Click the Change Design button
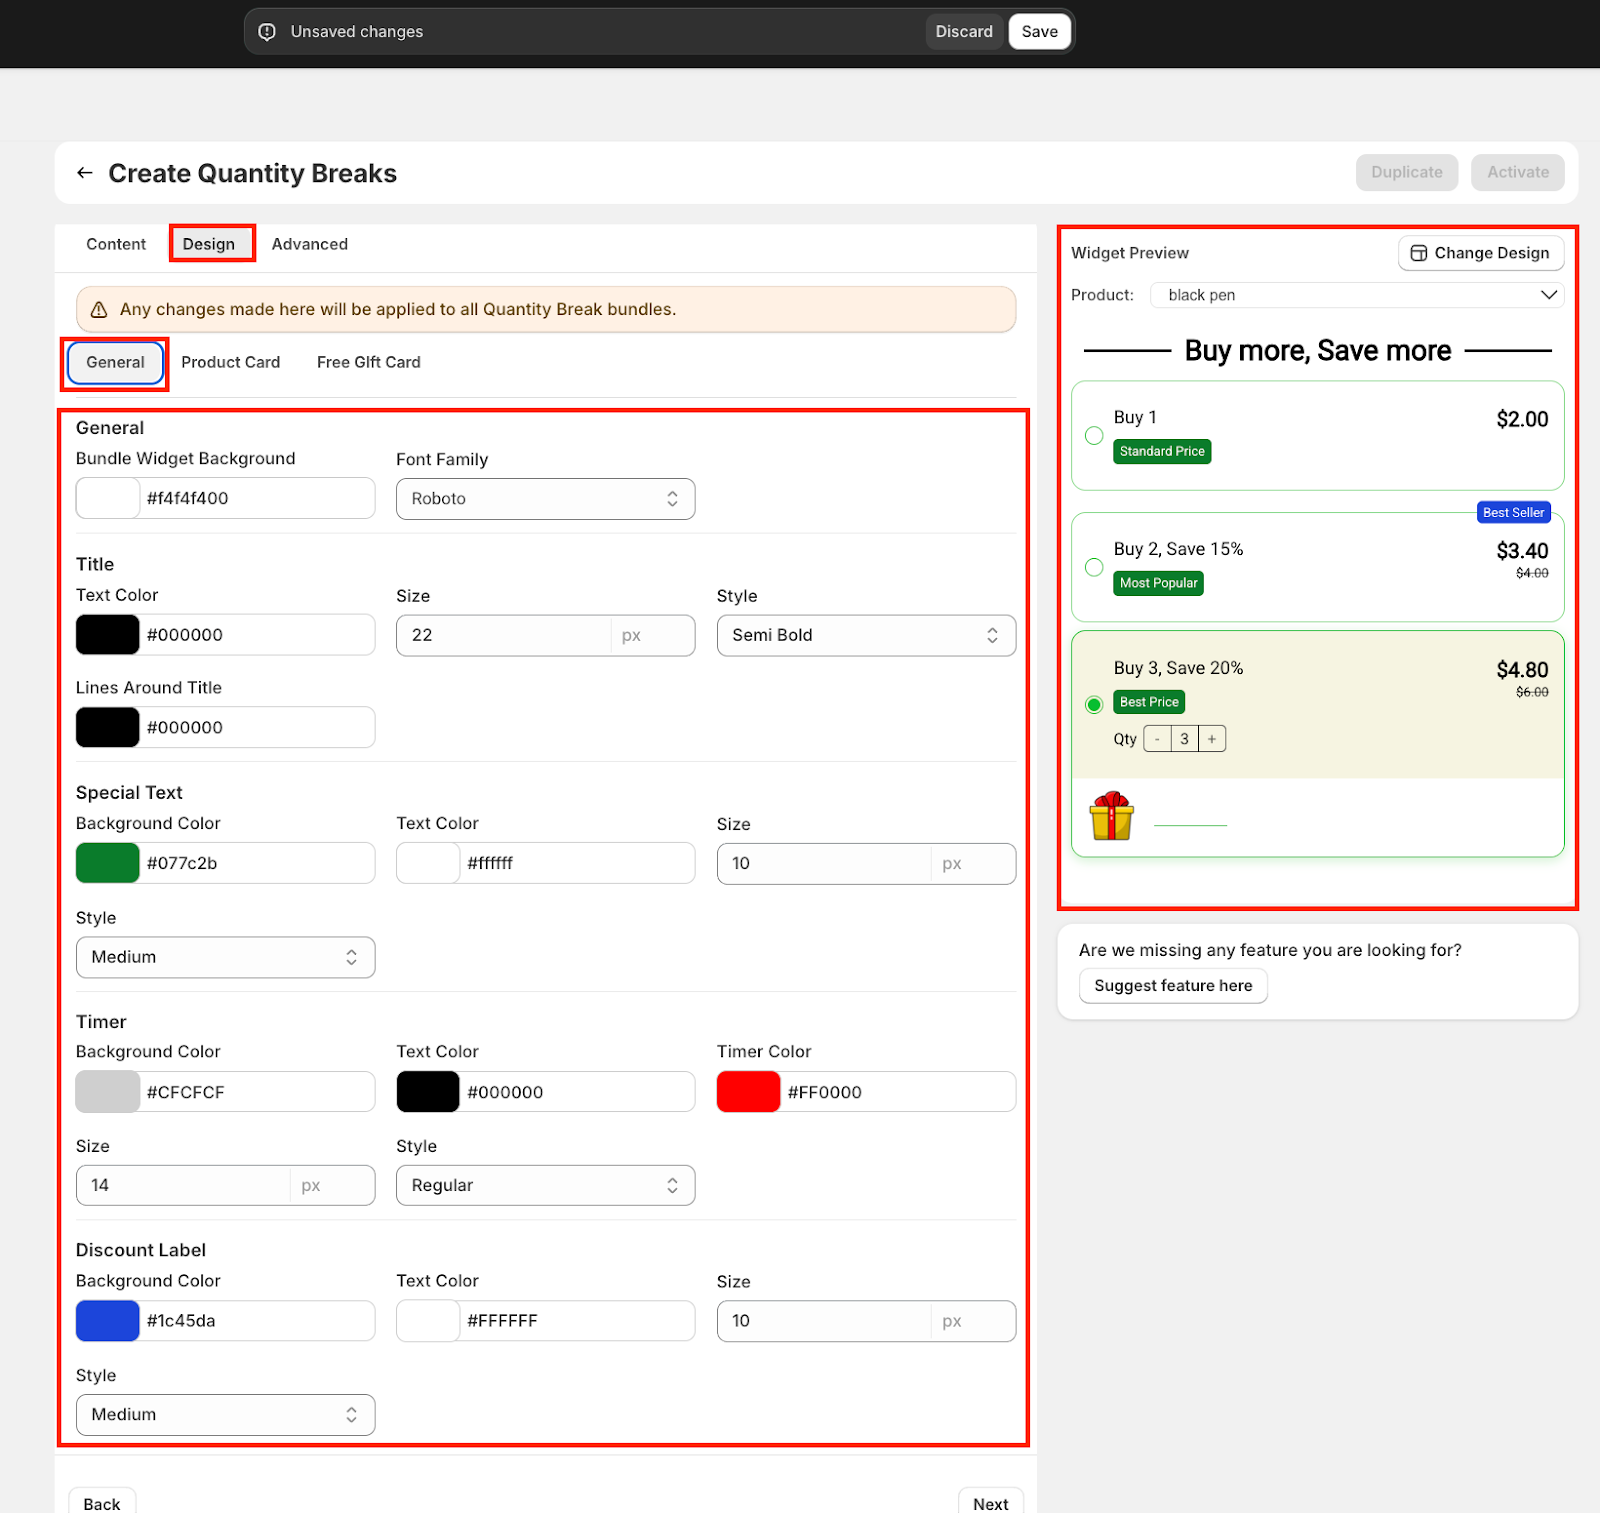This screenshot has height=1513, width=1600. 1480,253
